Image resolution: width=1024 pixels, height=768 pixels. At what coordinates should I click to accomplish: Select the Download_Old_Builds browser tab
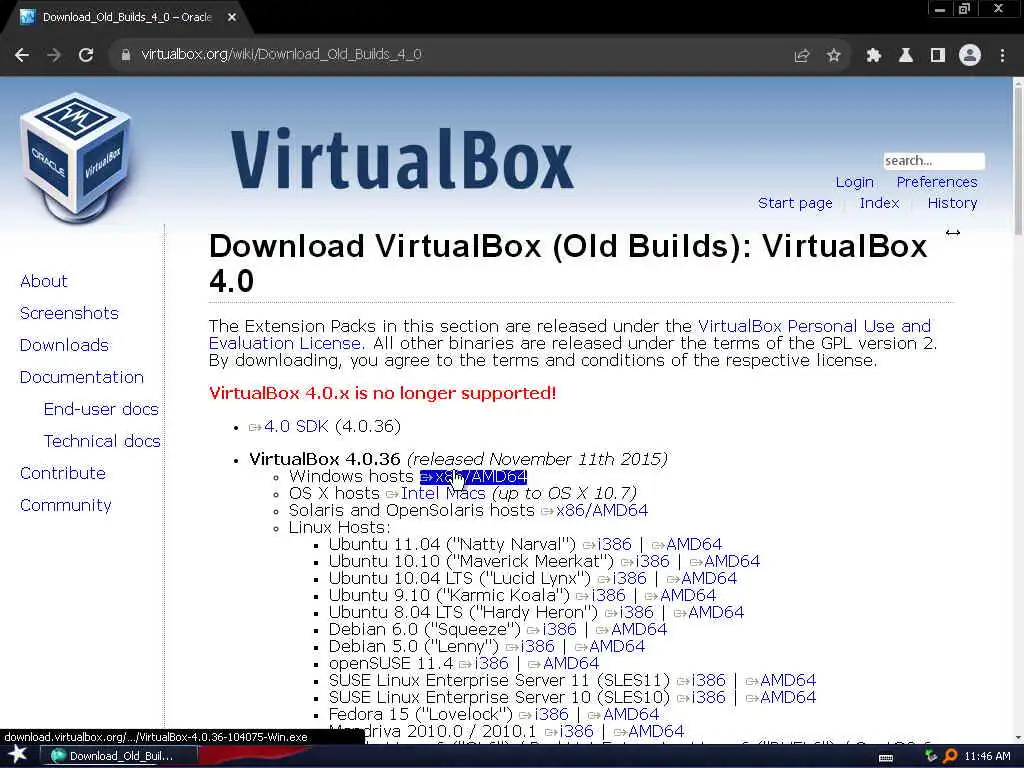click(x=127, y=18)
